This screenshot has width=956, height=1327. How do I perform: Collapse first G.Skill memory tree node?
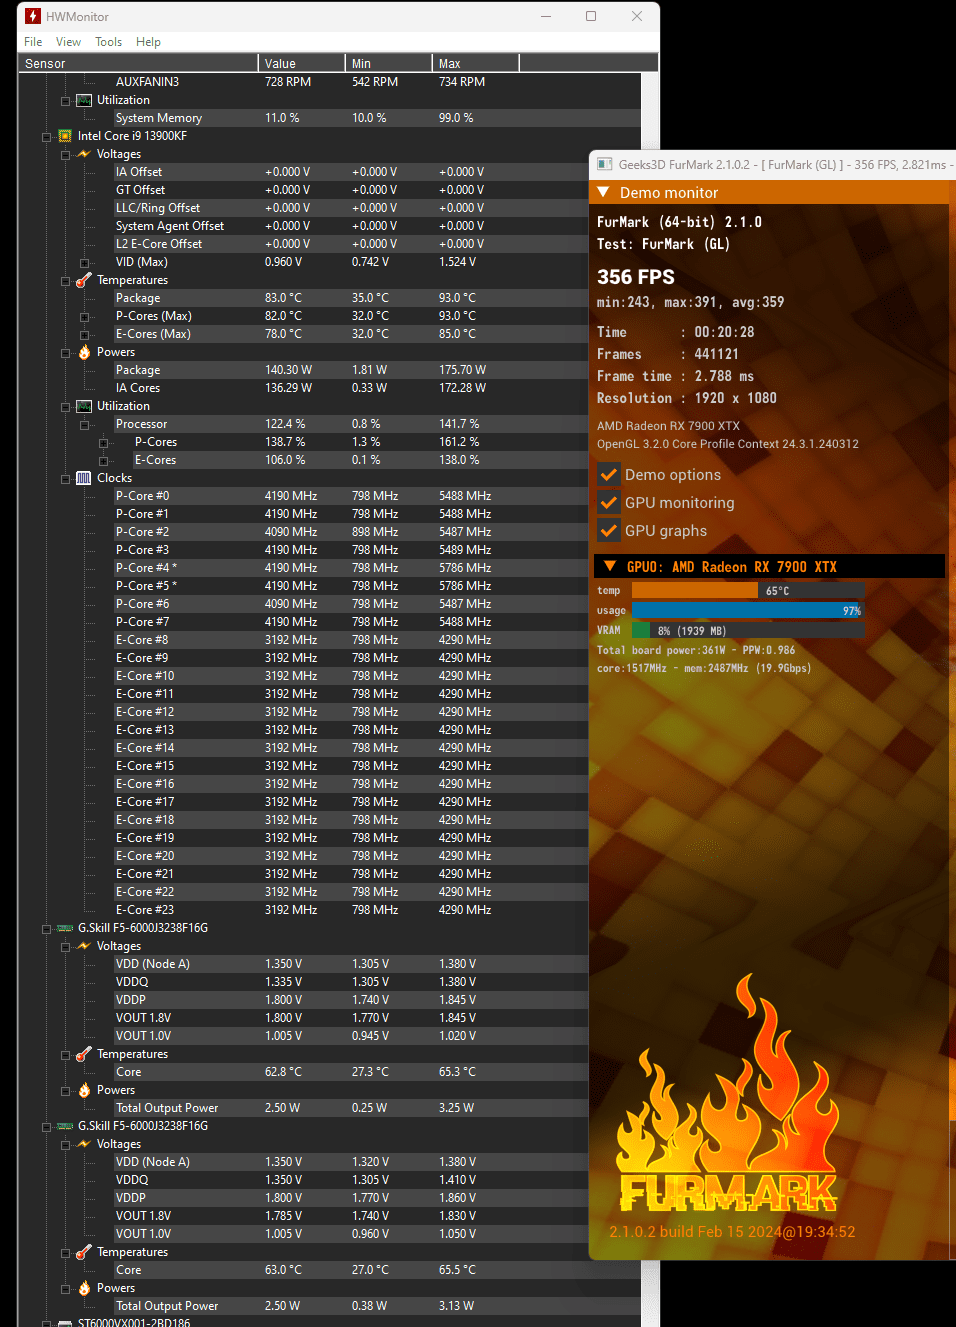pos(47,929)
